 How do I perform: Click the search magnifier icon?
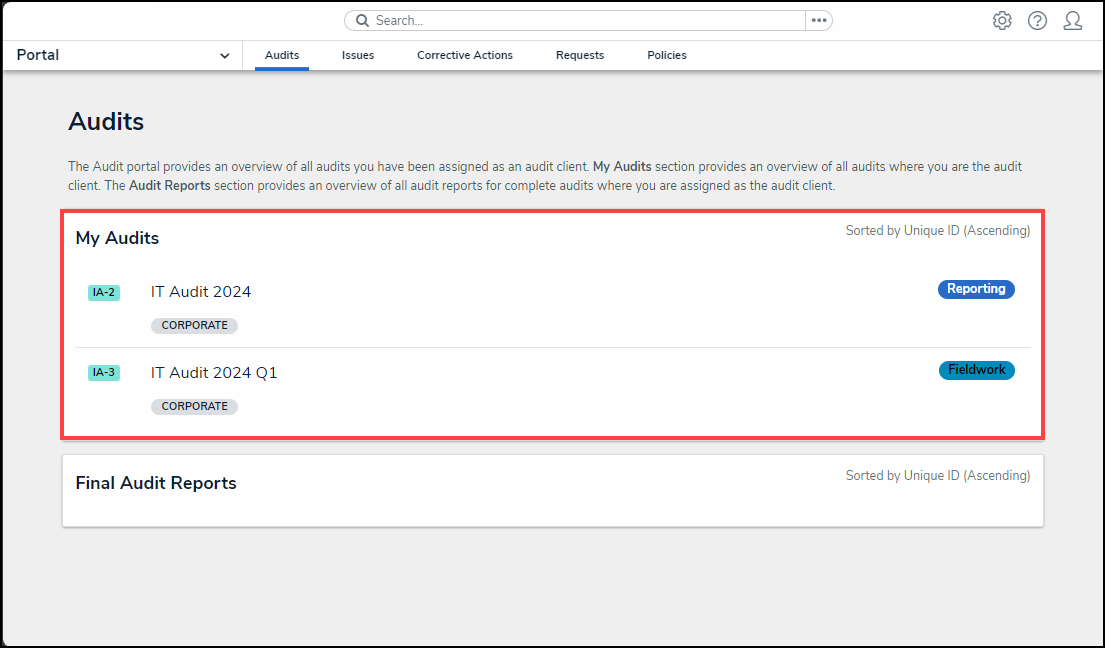click(363, 21)
